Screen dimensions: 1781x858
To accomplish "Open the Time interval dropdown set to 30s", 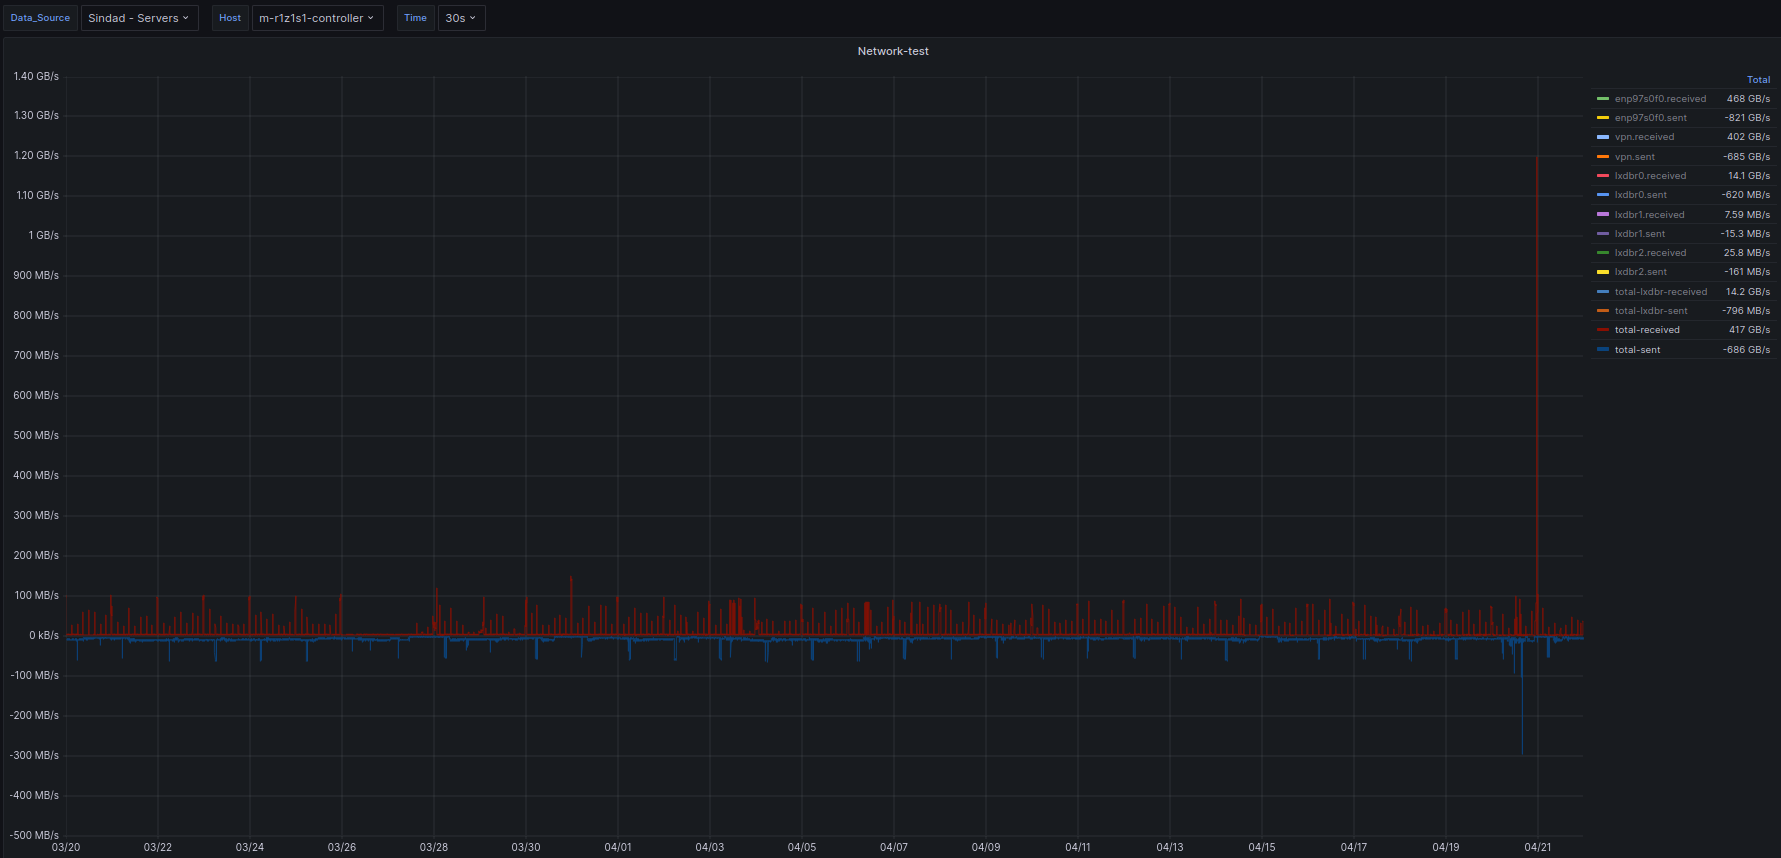I will [461, 18].
